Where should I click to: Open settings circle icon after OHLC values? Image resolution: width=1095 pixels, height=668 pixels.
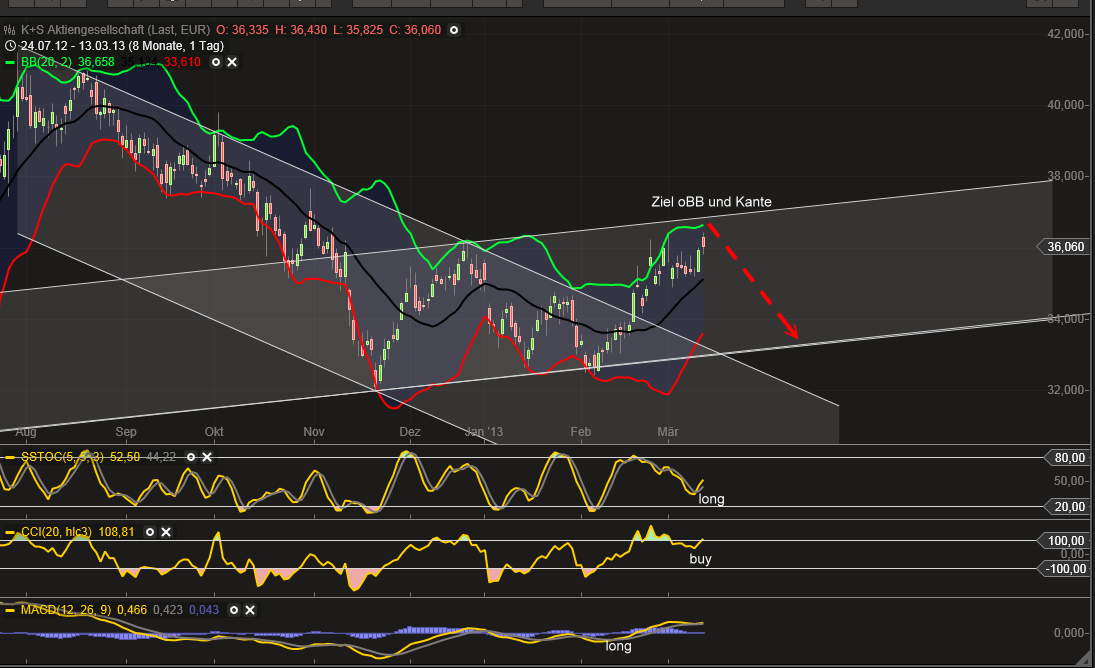pyautogui.click(x=454, y=30)
